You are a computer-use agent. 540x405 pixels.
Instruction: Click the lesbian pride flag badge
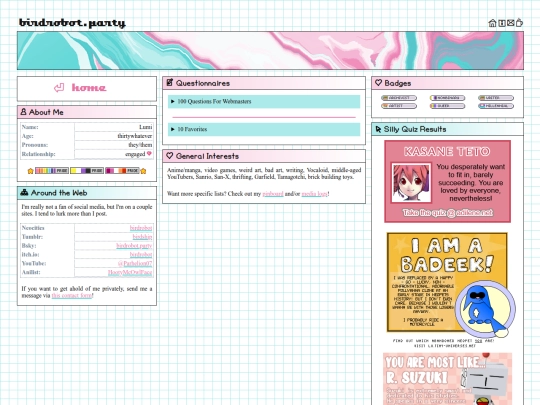pos(122,170)
